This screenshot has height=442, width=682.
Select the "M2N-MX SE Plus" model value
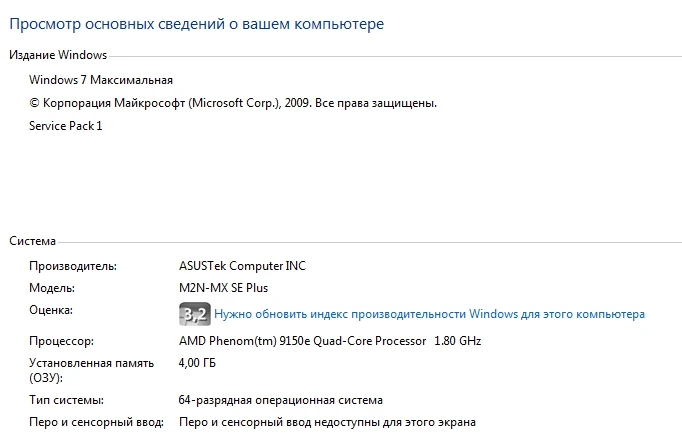223,288
